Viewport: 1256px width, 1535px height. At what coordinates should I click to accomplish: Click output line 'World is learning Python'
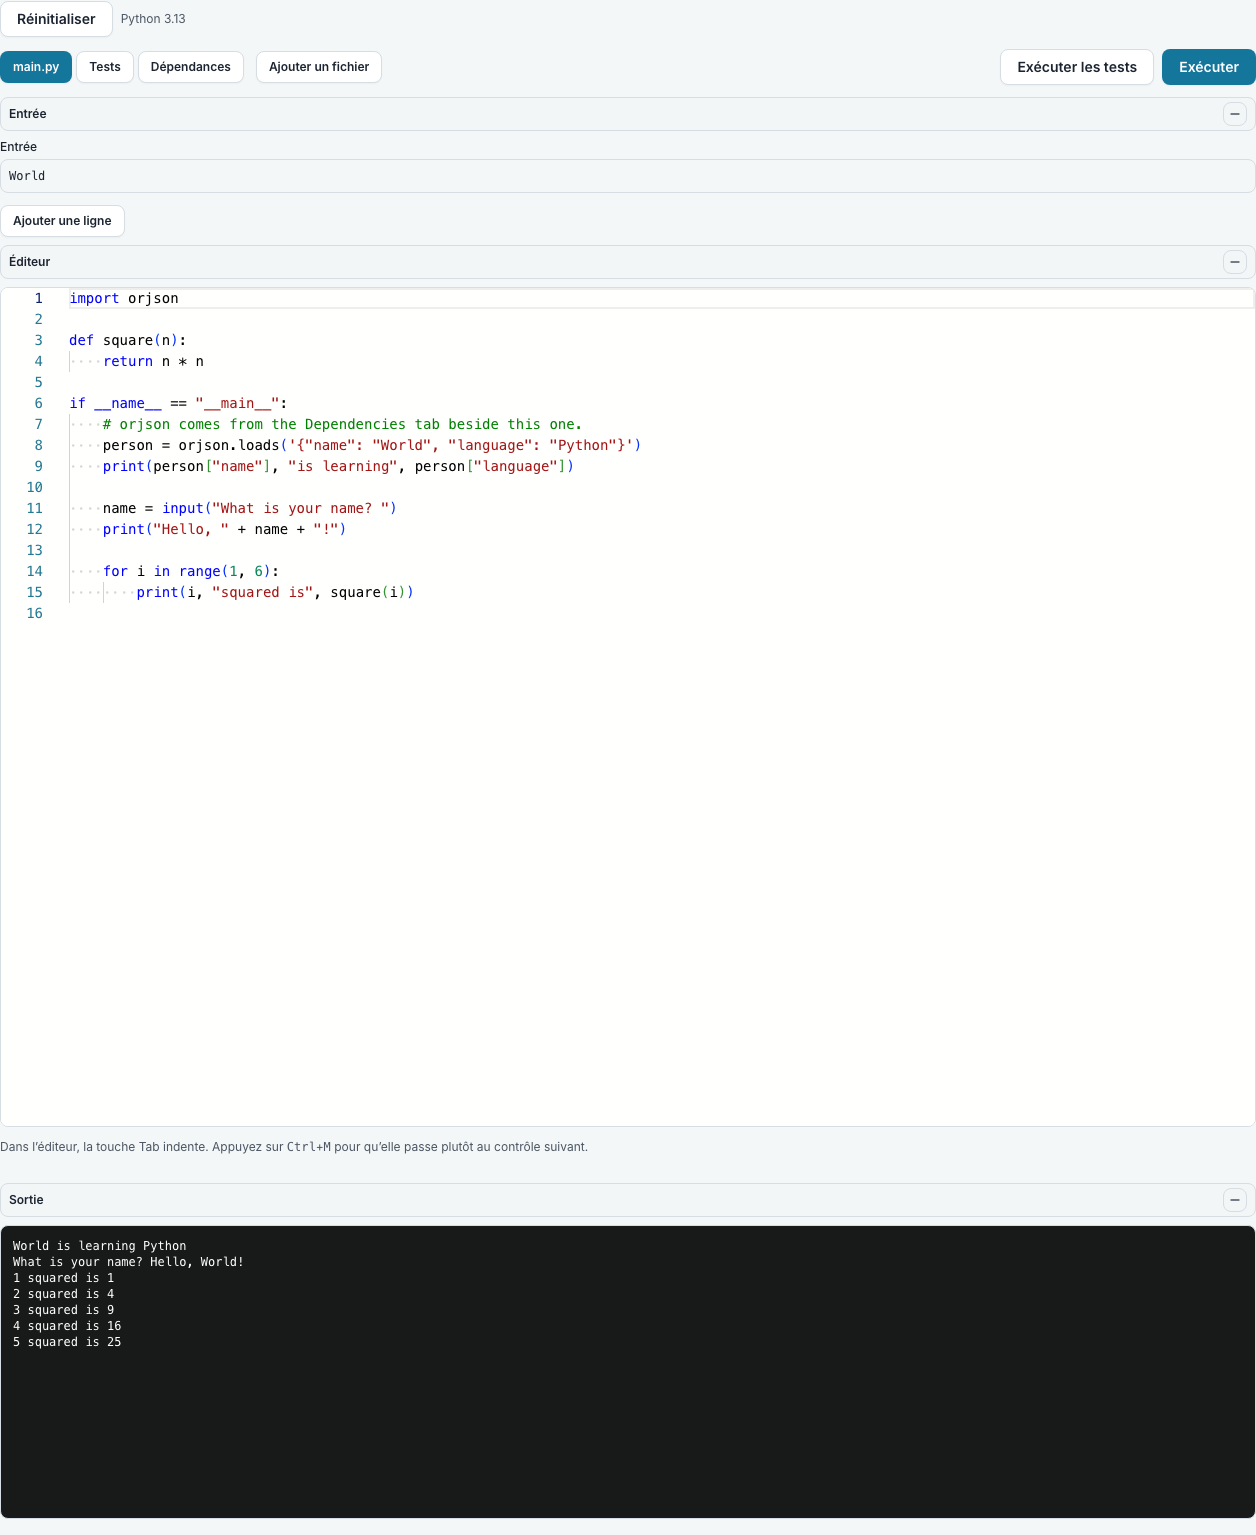99,1246
